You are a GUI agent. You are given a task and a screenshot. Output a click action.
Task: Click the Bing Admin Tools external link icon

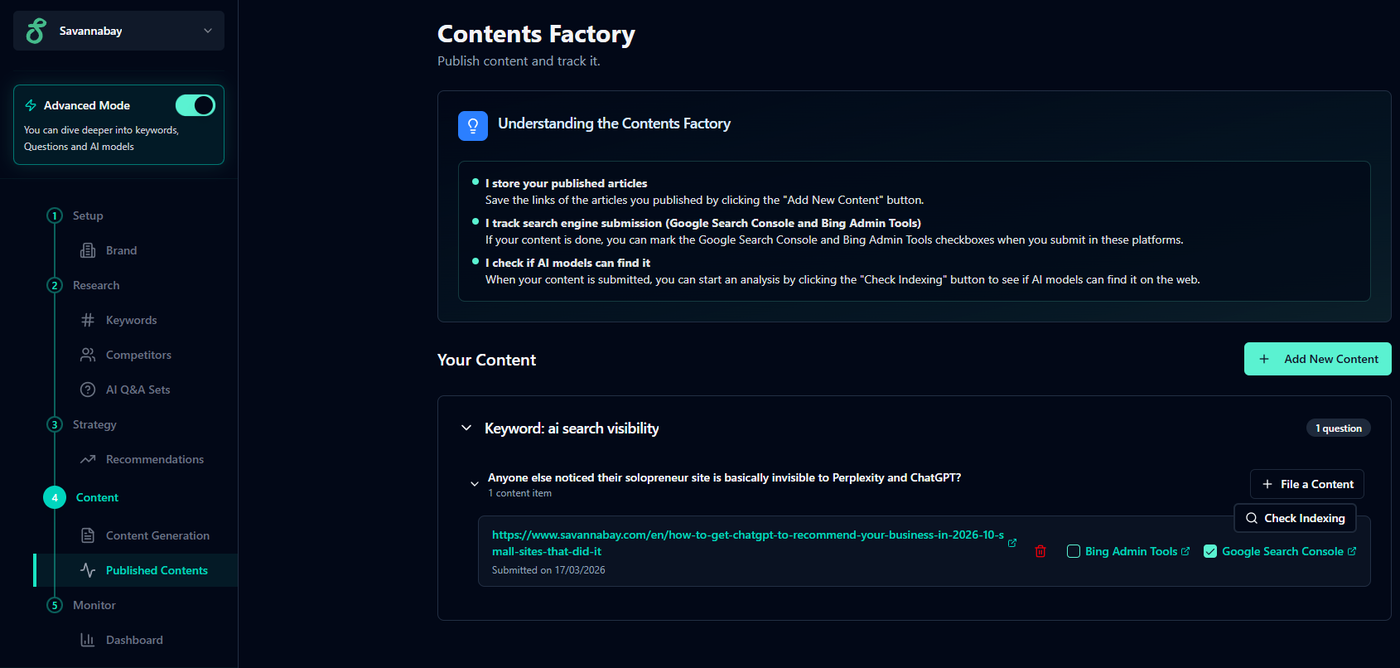(x=1186, y=551)
